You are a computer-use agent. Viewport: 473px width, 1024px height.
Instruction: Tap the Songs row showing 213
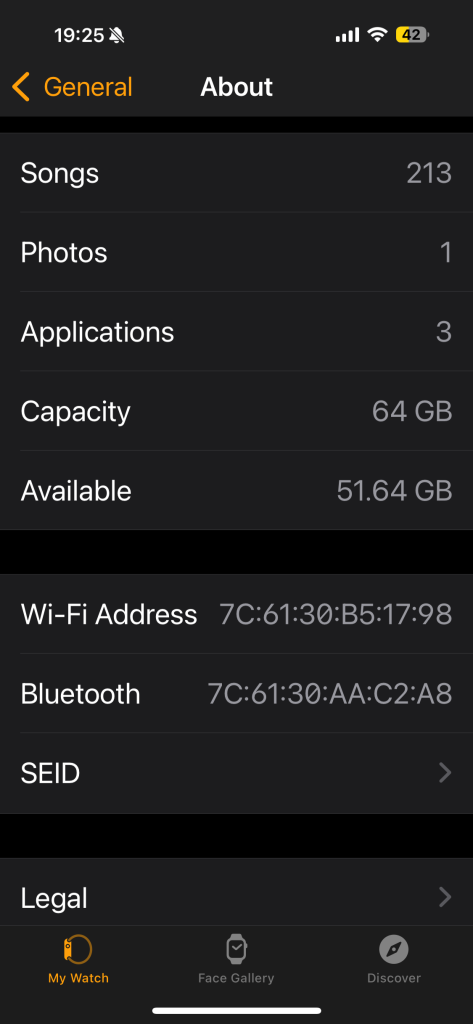tap(236, 173)
